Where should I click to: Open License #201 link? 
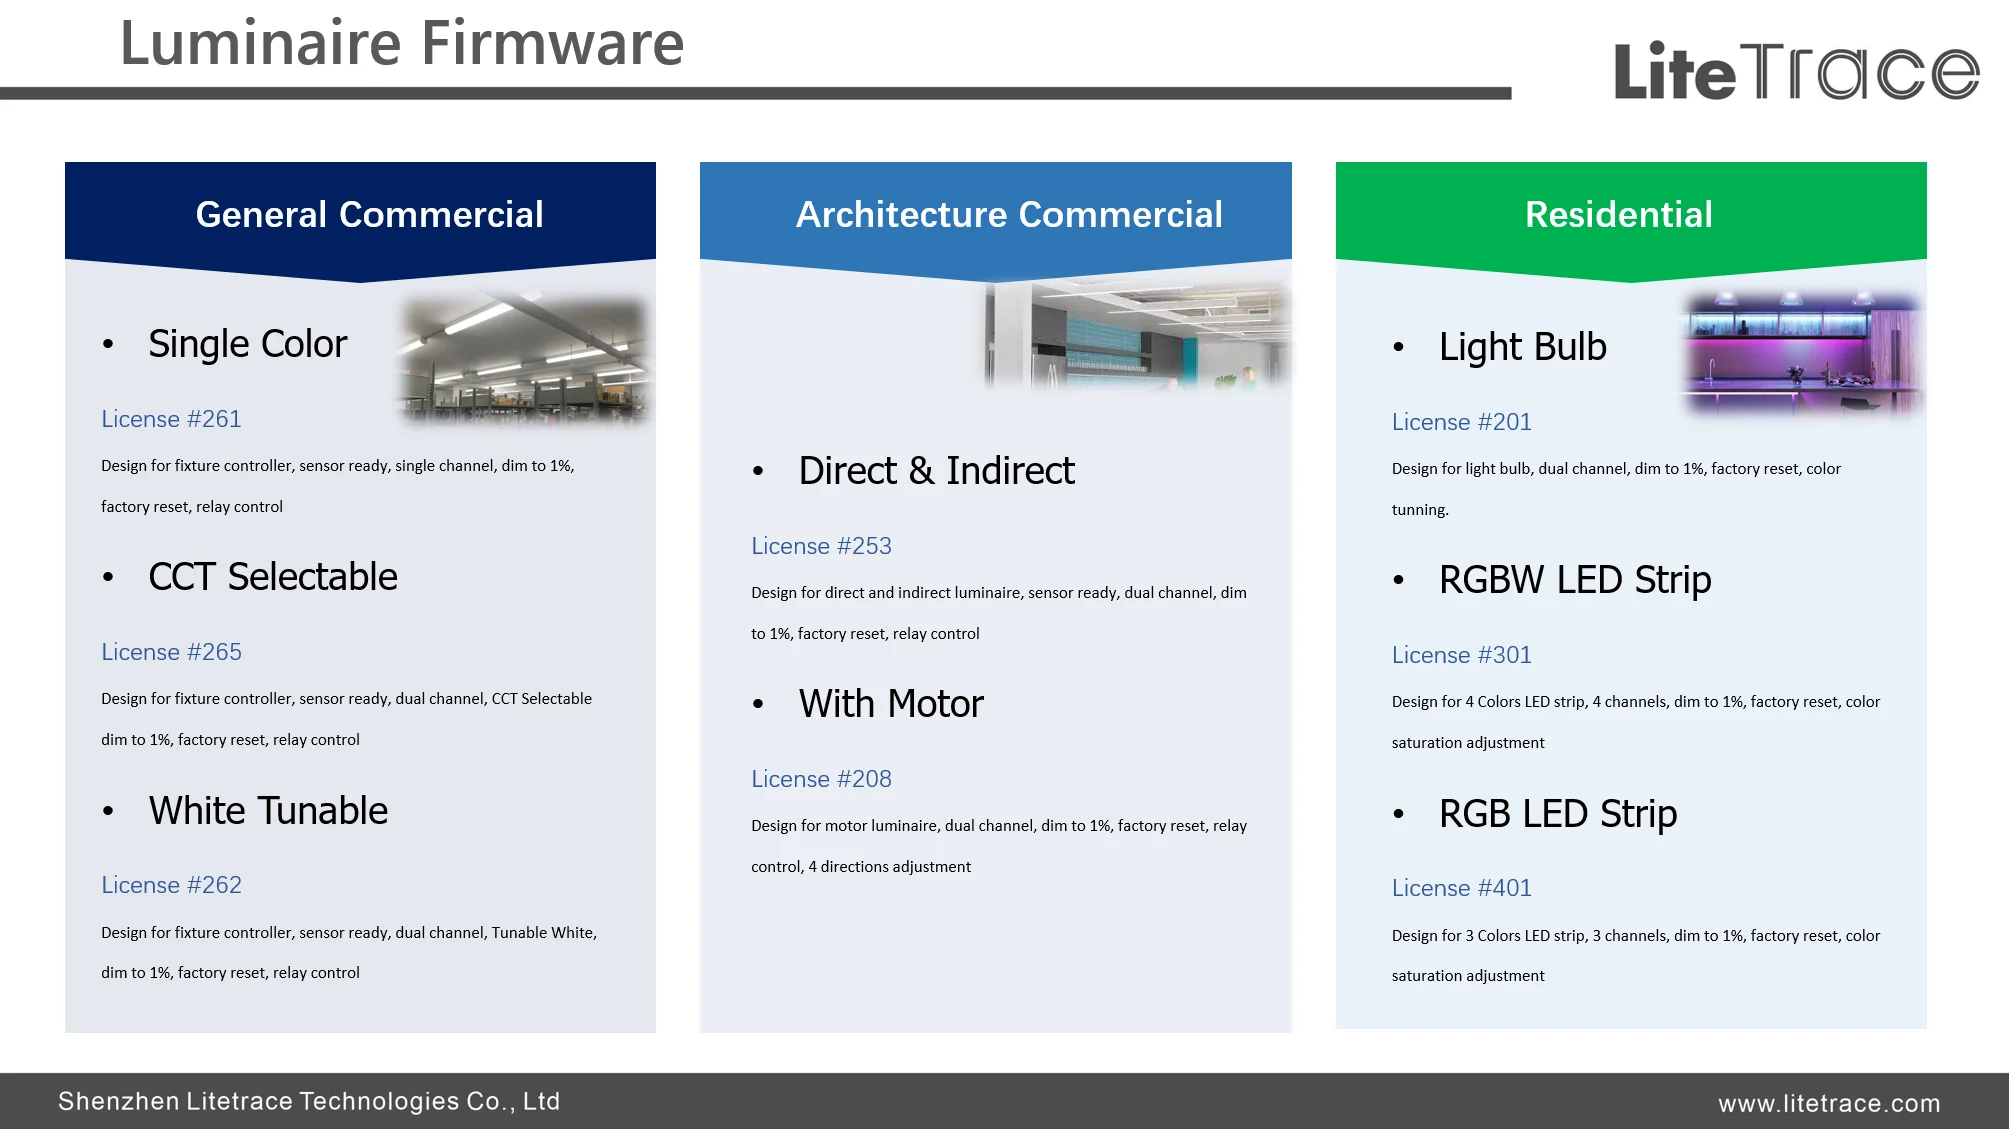1461,422
